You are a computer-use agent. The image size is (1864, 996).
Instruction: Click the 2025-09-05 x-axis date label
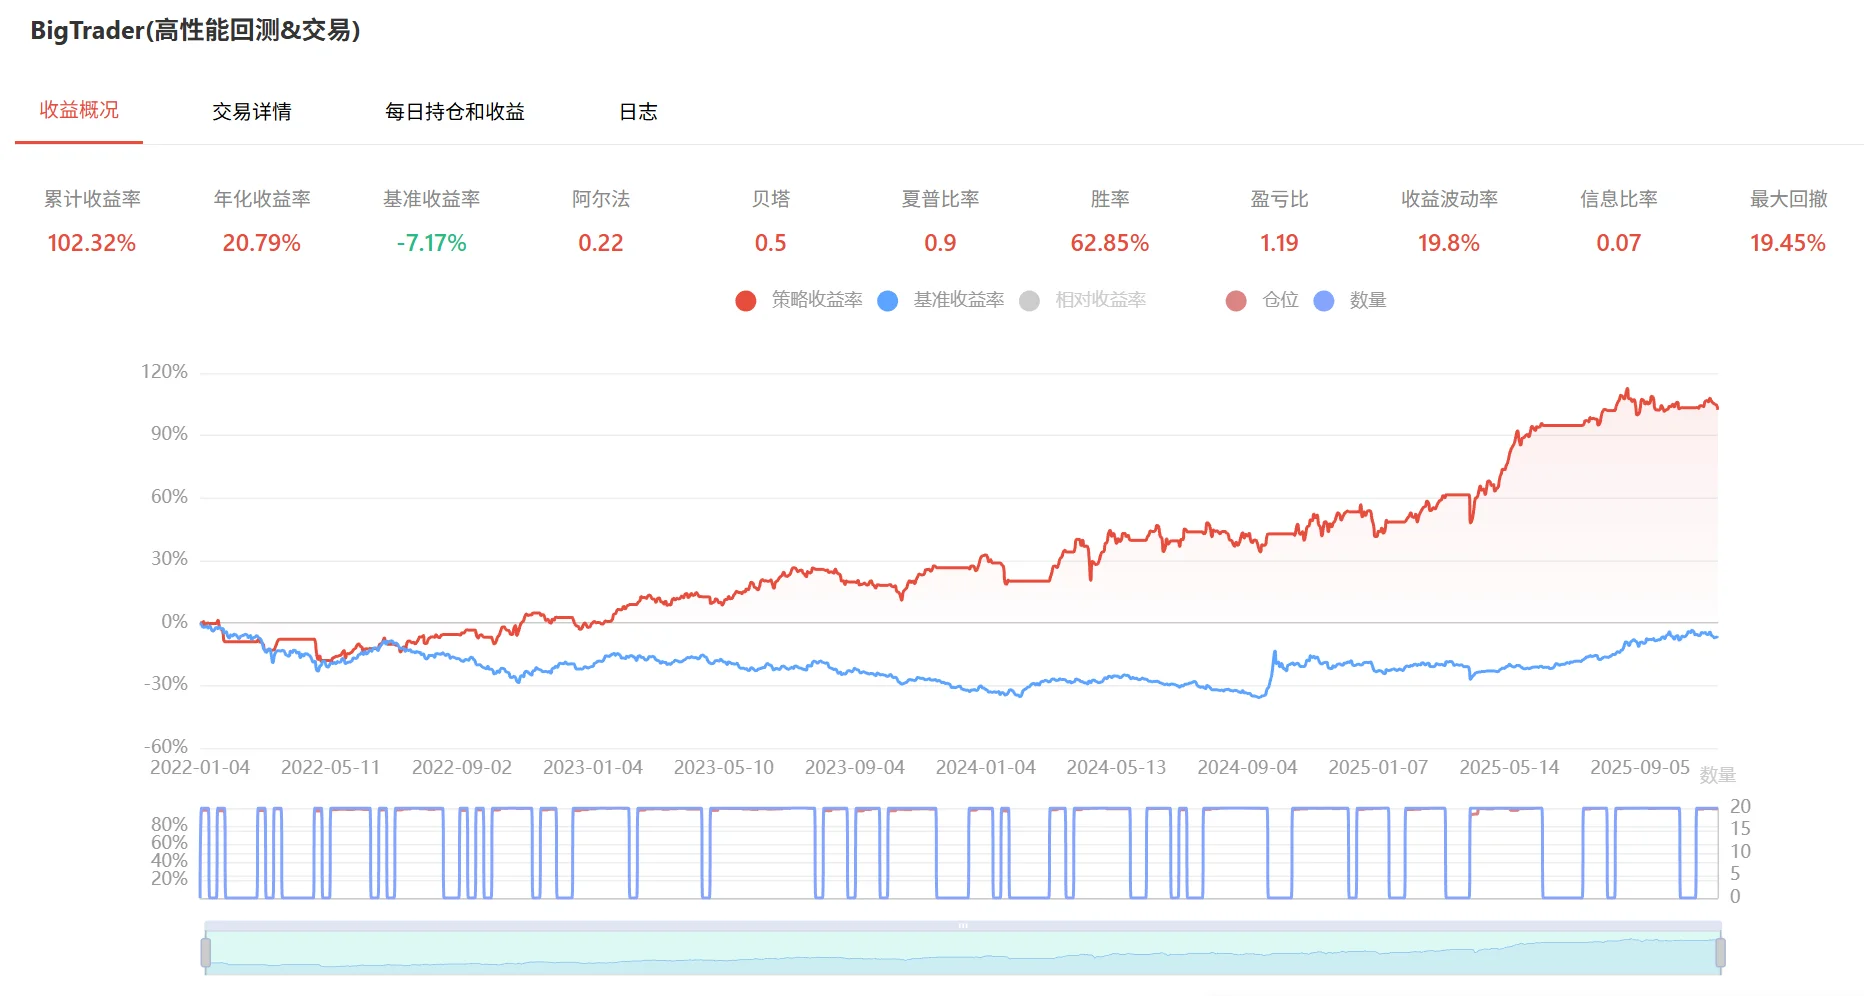(1640, 767)
